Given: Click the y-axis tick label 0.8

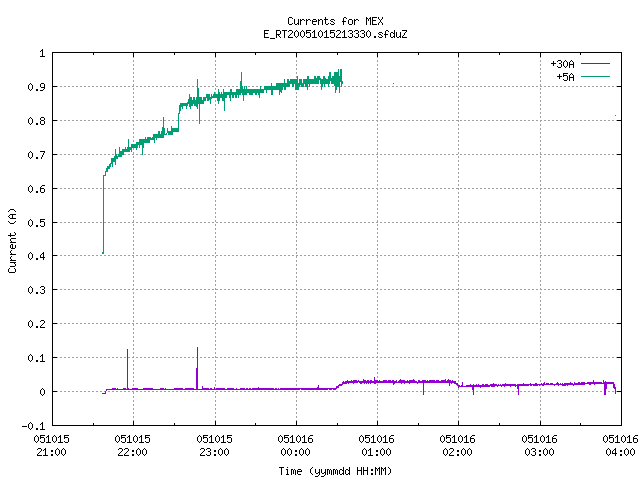Looking at the screenshot, I should coord(36,121).
